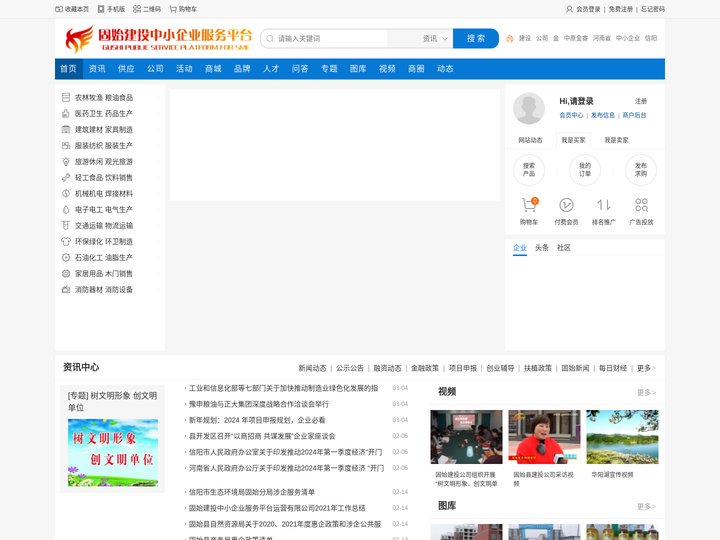Open the 树文明形象 创文明单位 banner image
Screen dimensions: 720x540
pos(113,453)
